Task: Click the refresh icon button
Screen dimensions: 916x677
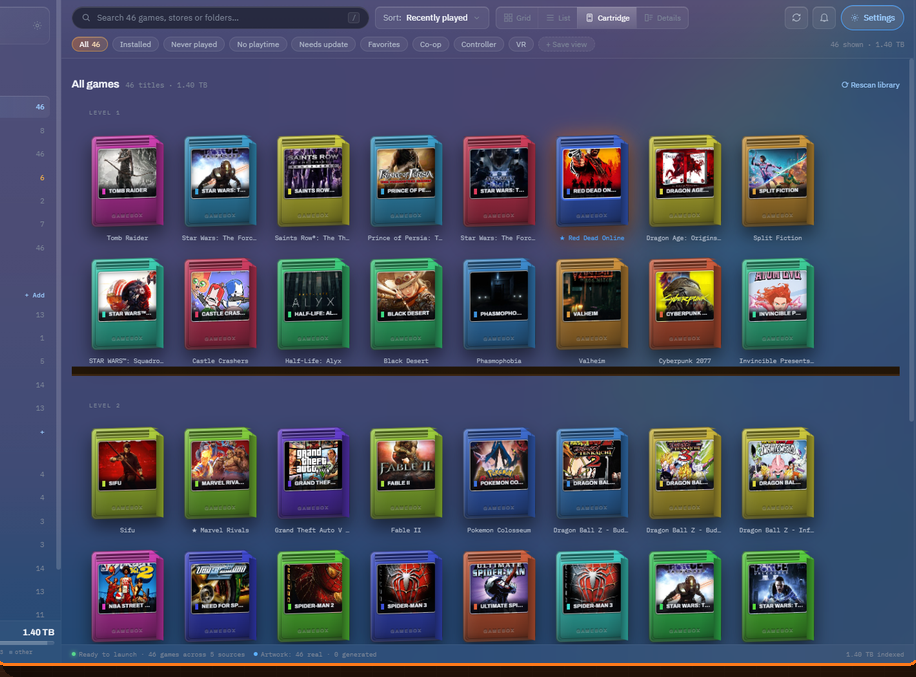Action: [796, 18]
